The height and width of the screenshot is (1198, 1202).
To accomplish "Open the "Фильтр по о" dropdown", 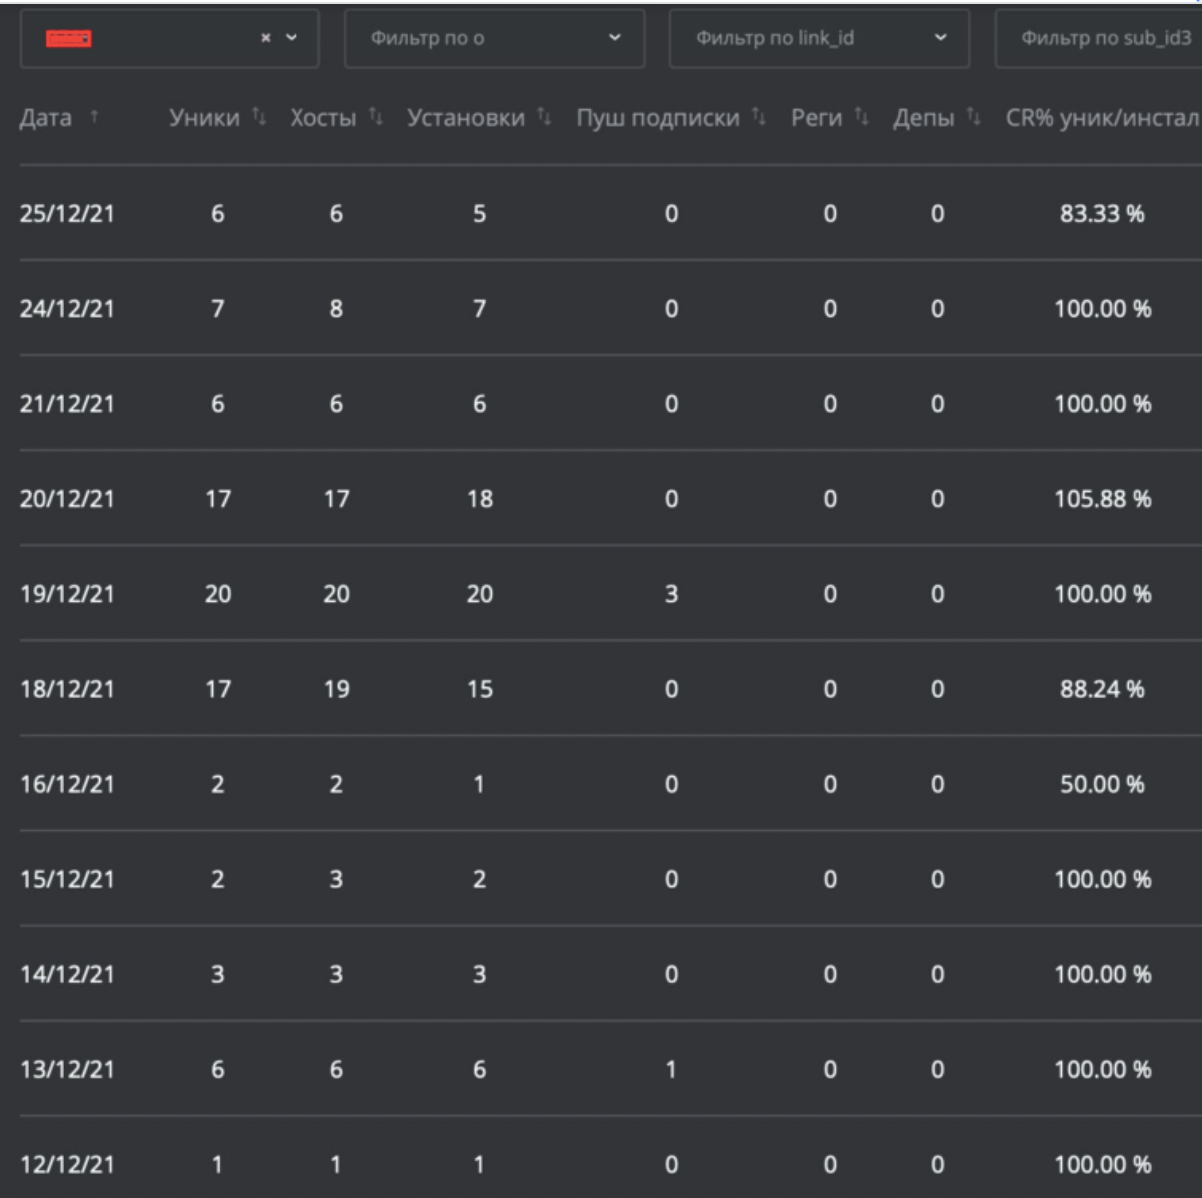I will click(x=494, y=39).
